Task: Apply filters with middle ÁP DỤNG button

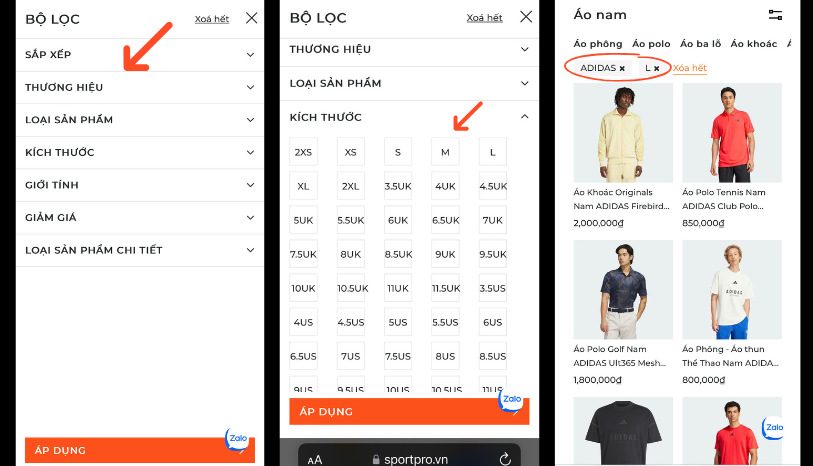Action: 409,412
